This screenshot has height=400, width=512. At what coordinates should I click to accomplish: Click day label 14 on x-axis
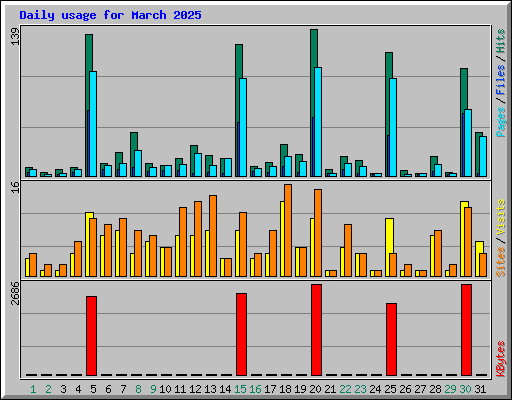pyautogui.click(x=225, y=389)
